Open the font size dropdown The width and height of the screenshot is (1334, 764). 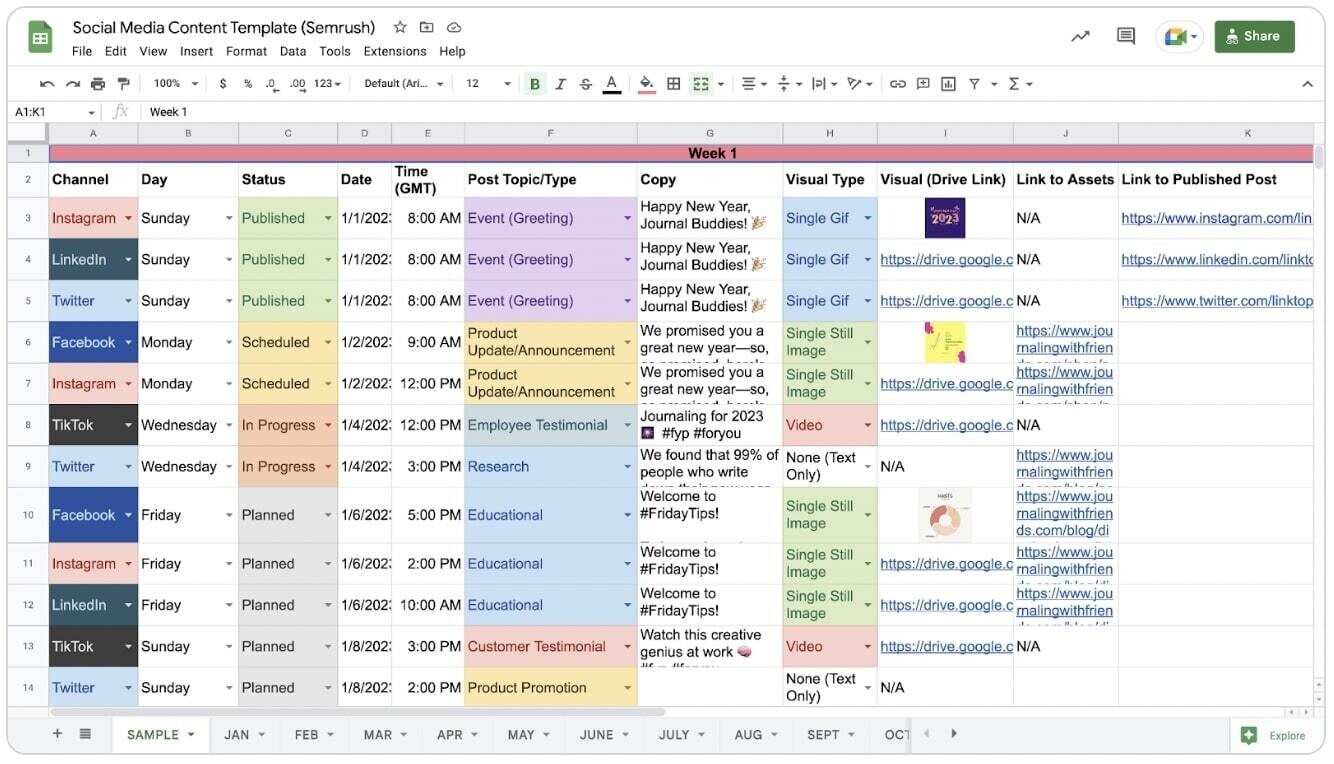507,84
